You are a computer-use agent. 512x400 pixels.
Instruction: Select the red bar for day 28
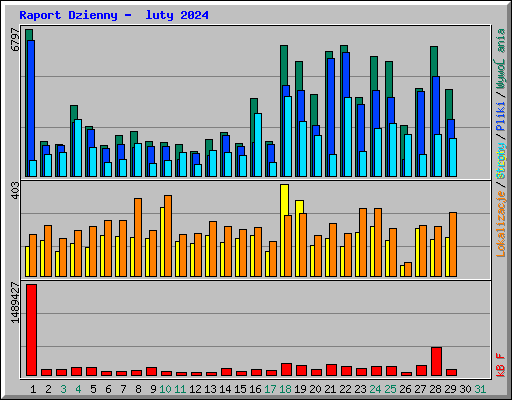(436, 362)
